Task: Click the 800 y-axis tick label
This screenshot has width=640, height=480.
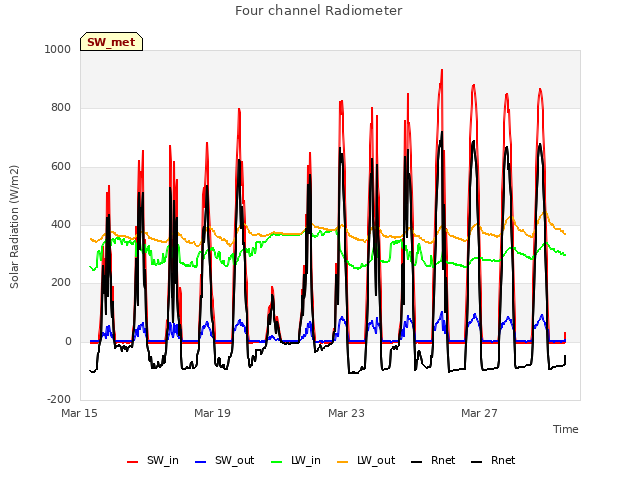Action: coord(61,108)
